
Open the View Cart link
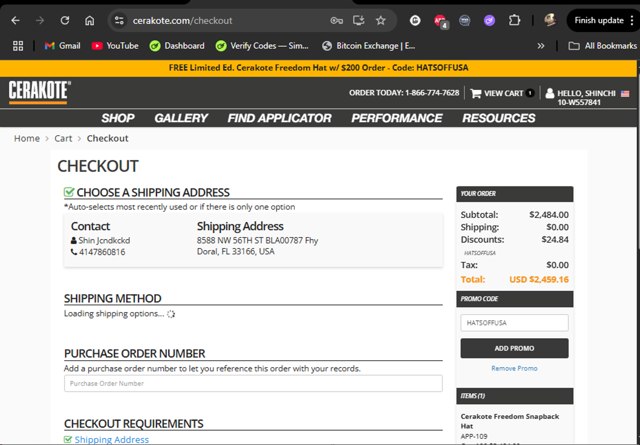click(x=502, y=93)
